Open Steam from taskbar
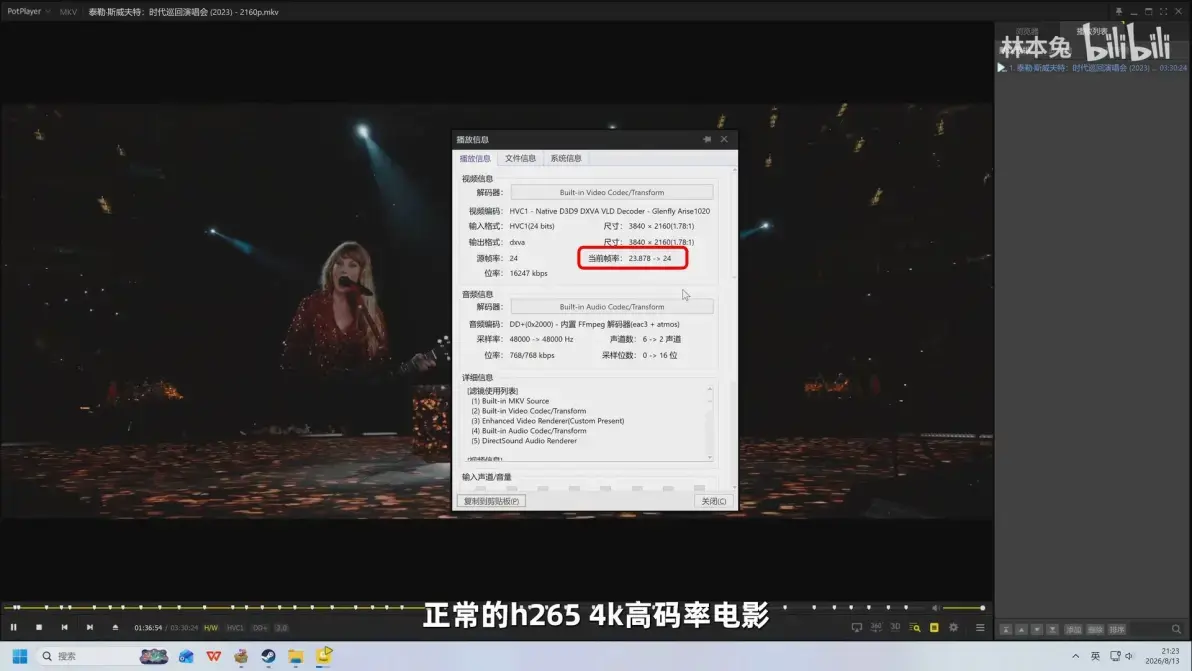 click(x=268, y=656)
